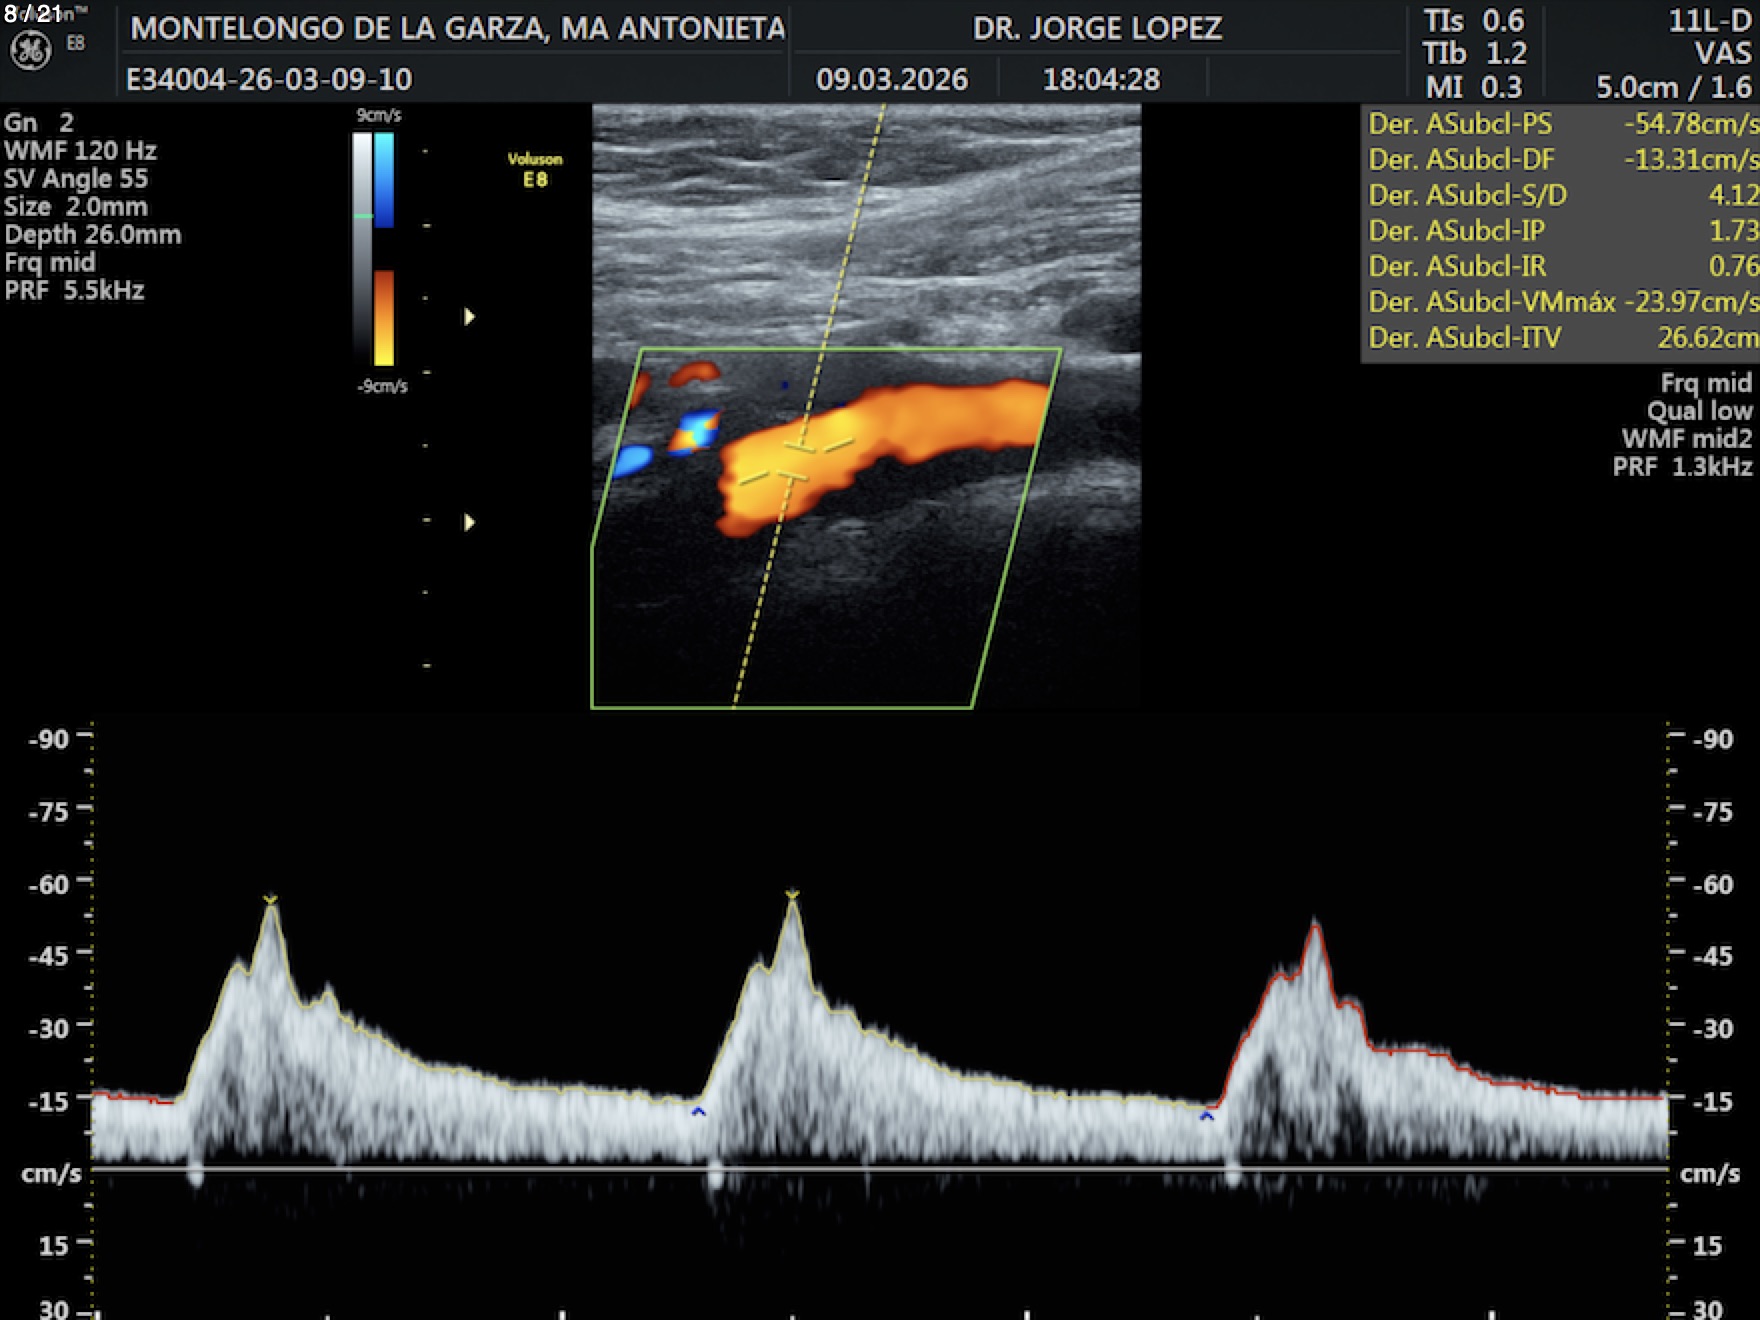Screen dimensions: 1760x1320
Task: Click the second yellow peak systolic marker
Action: coord(792,894)
